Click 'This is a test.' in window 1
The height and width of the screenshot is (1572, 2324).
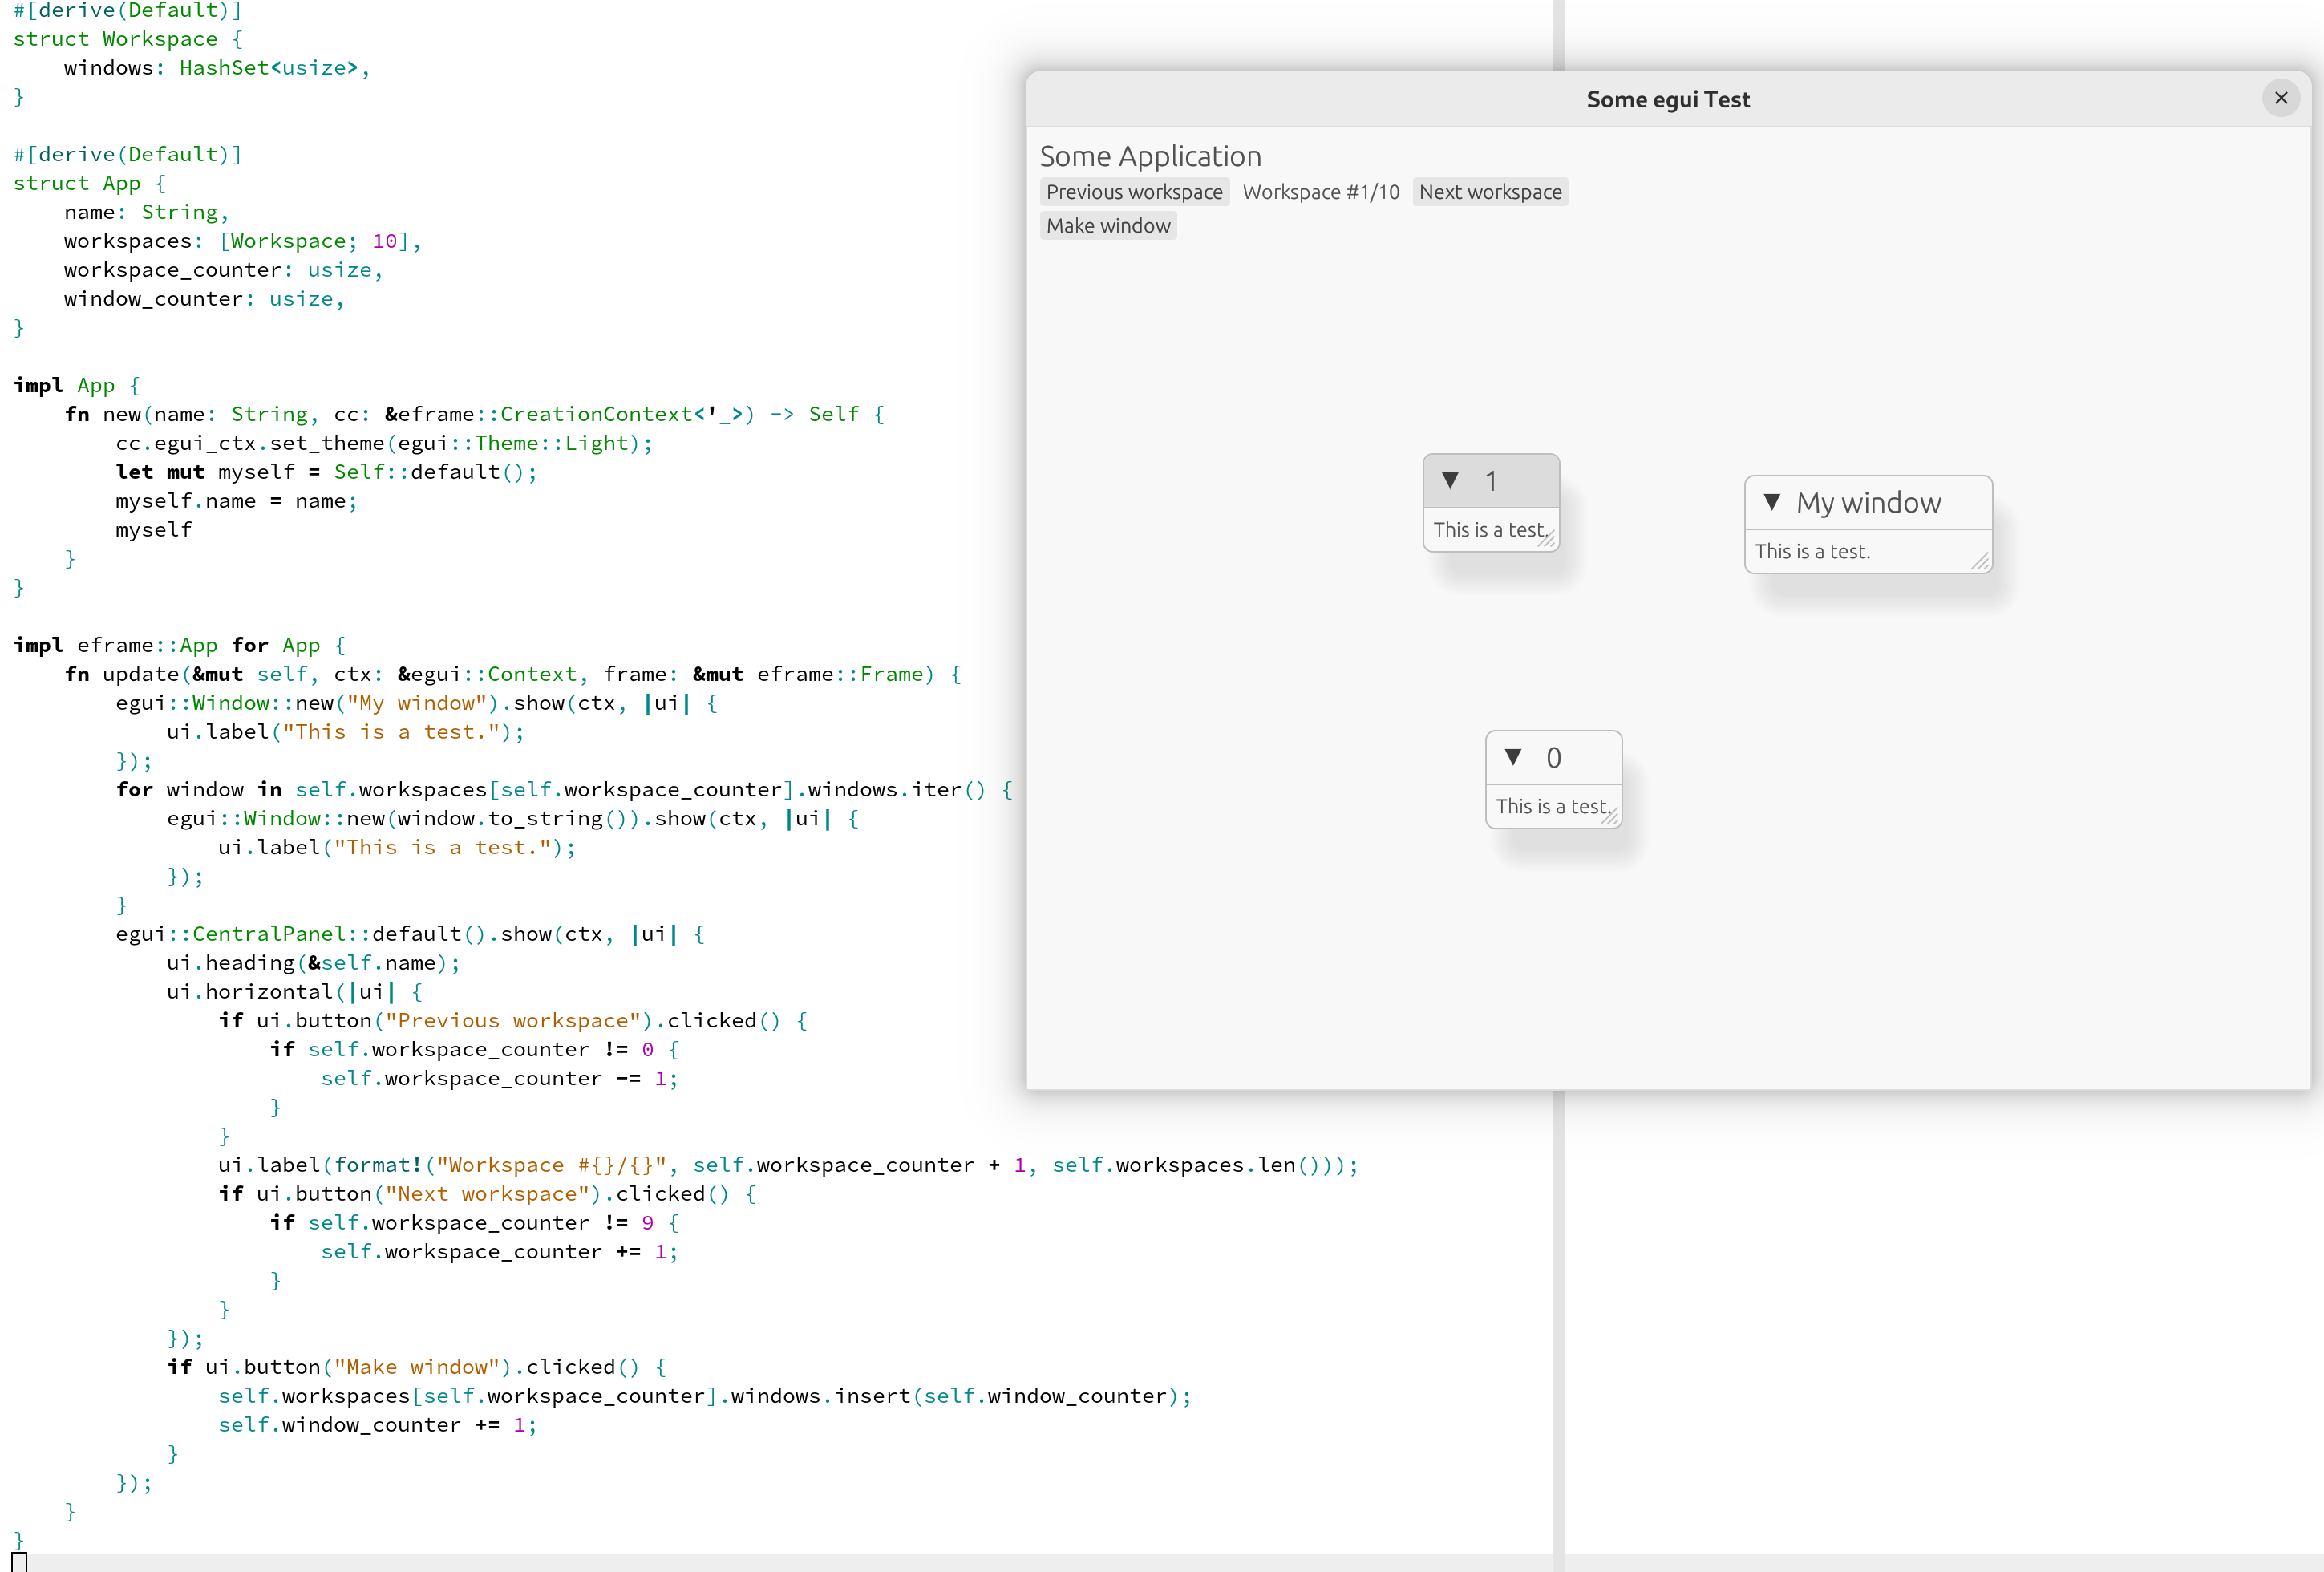(x=1491, y=530)
